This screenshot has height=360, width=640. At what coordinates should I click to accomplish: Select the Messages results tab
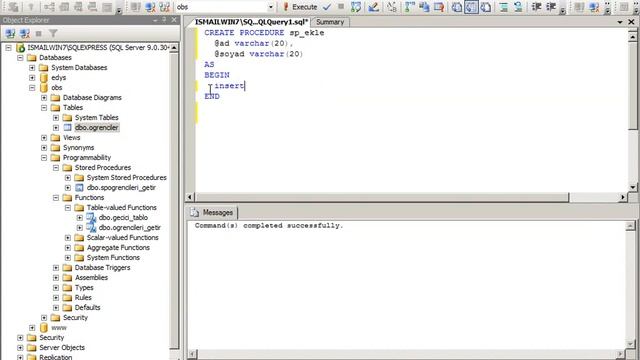[x=212, y=213]
